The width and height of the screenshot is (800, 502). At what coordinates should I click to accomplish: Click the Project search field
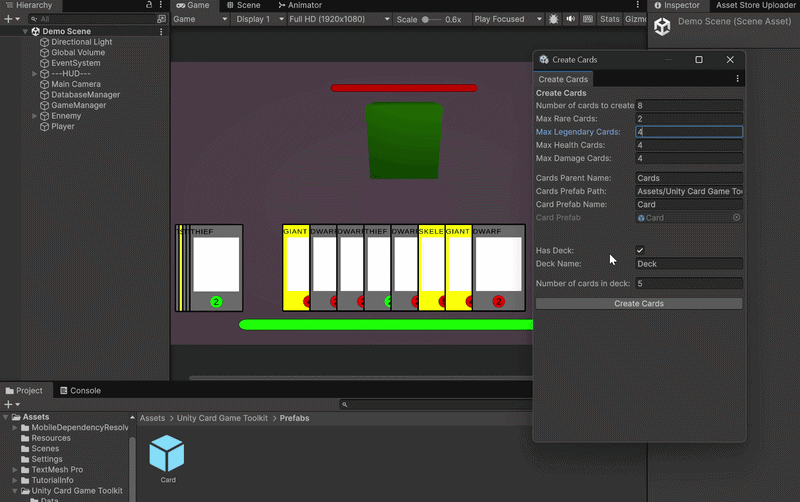[436, 405]
